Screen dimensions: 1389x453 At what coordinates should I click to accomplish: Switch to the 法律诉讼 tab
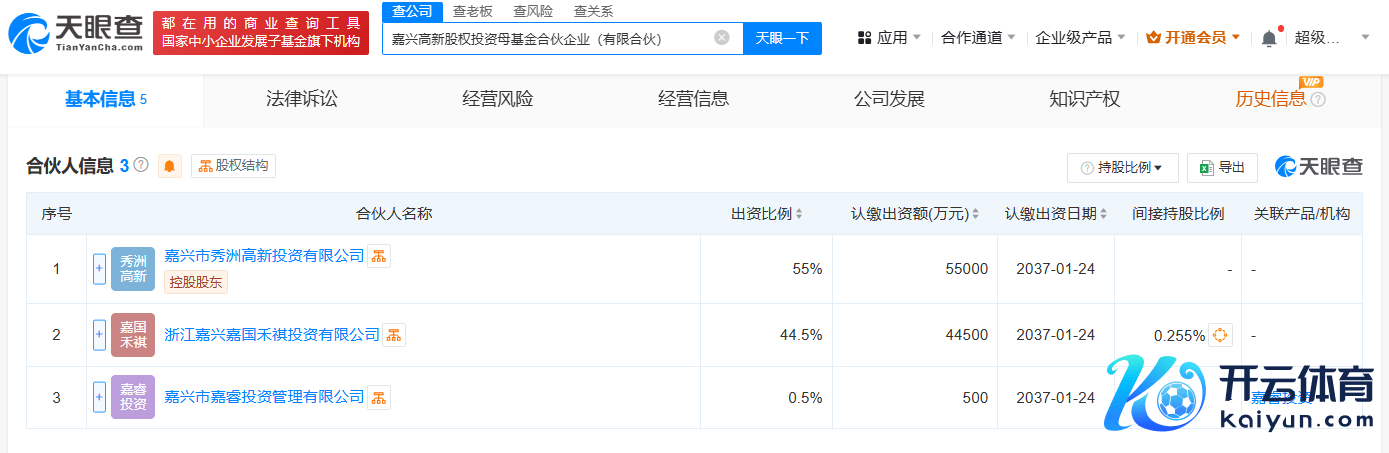point(302,99)
